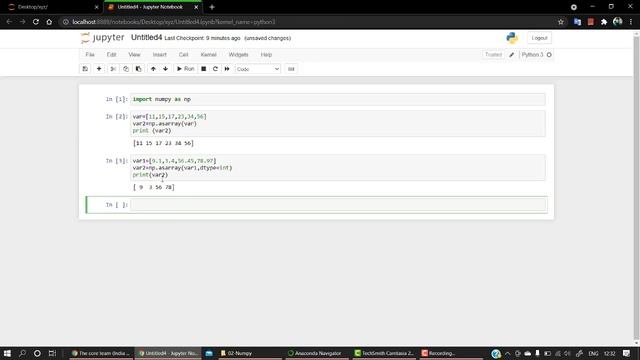The image size is (640, 360).
Task: Open the Widgets menu
Action: [x=238, y=55]
